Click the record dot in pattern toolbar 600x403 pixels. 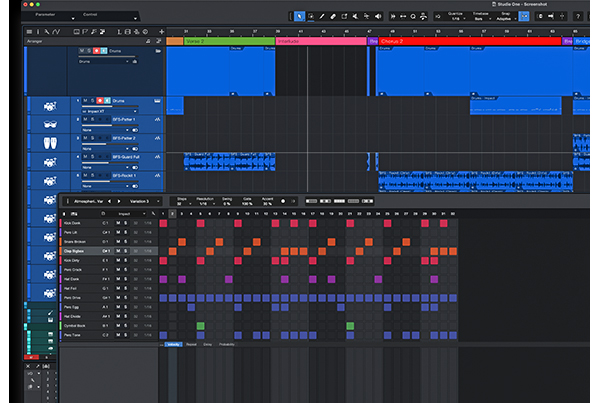tap(283, 201)
